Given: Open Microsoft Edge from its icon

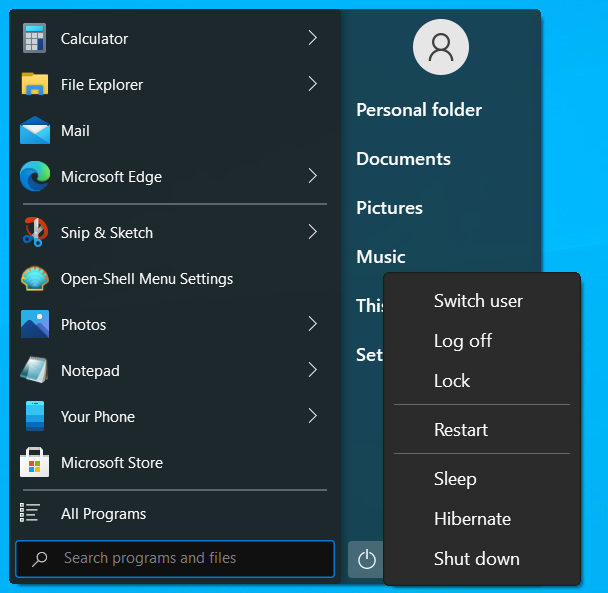Looking at the screenshot, I should 35,176.
